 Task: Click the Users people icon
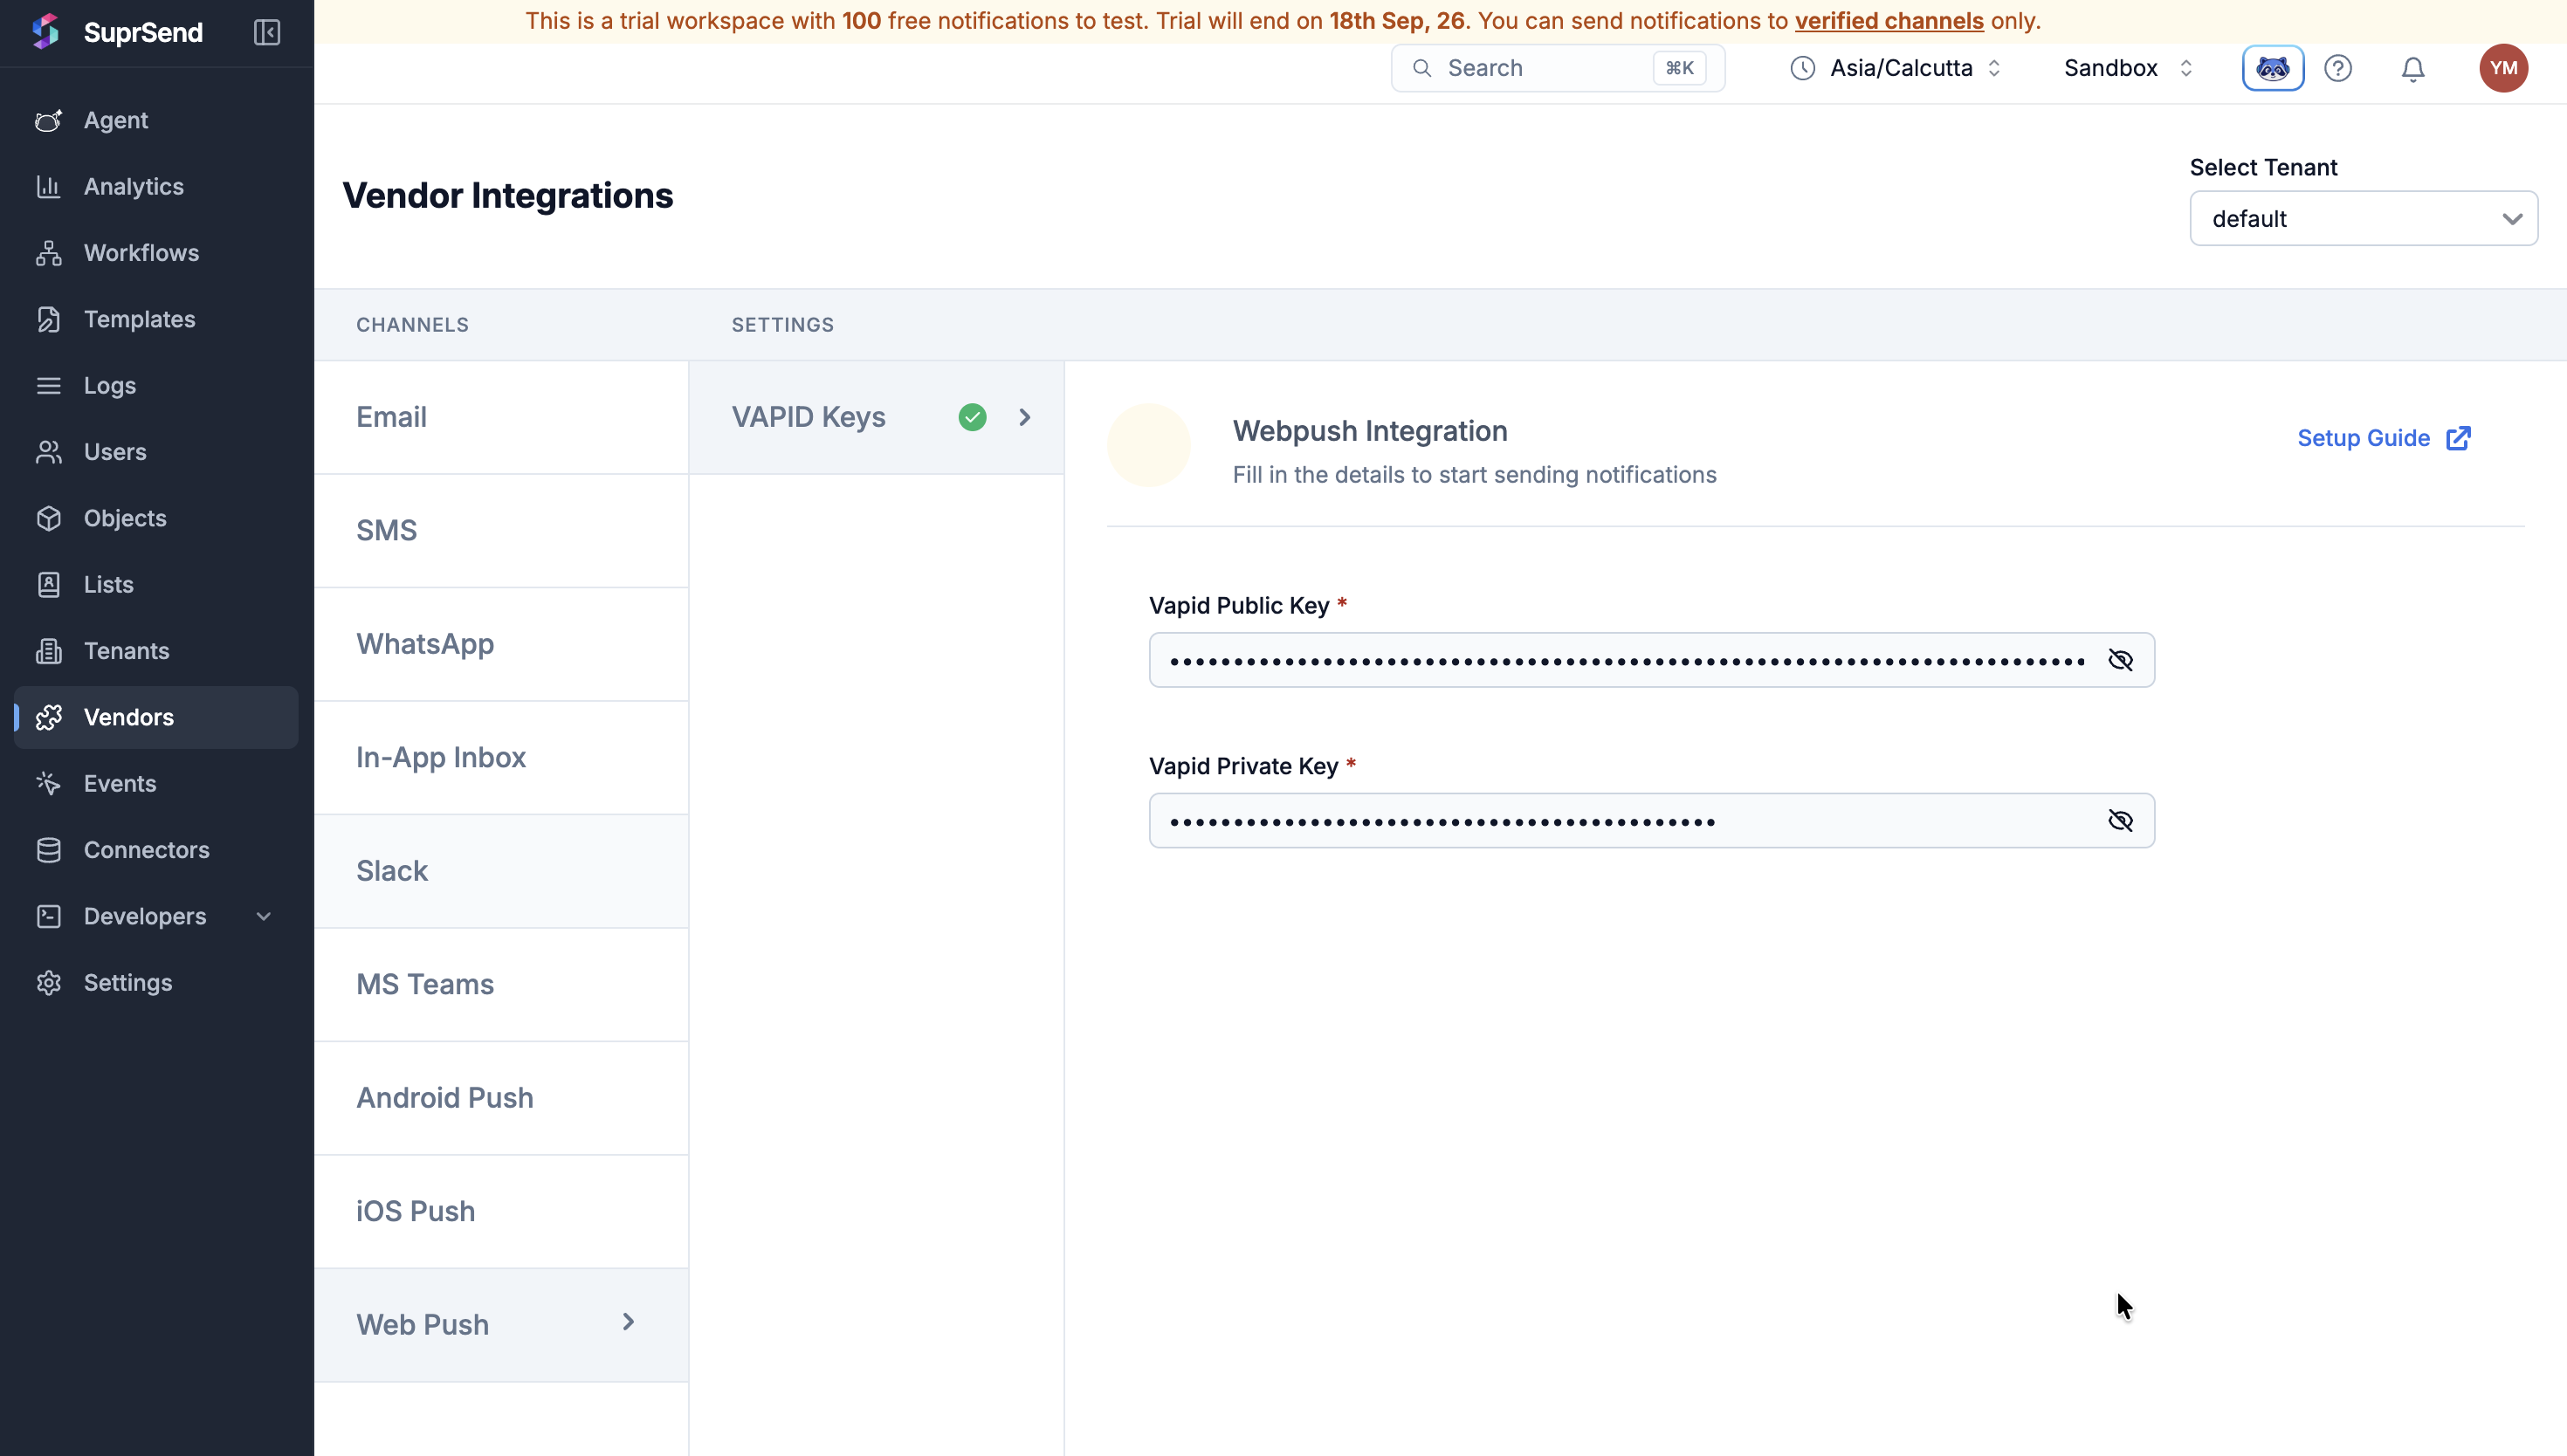(x=48, y=452)
